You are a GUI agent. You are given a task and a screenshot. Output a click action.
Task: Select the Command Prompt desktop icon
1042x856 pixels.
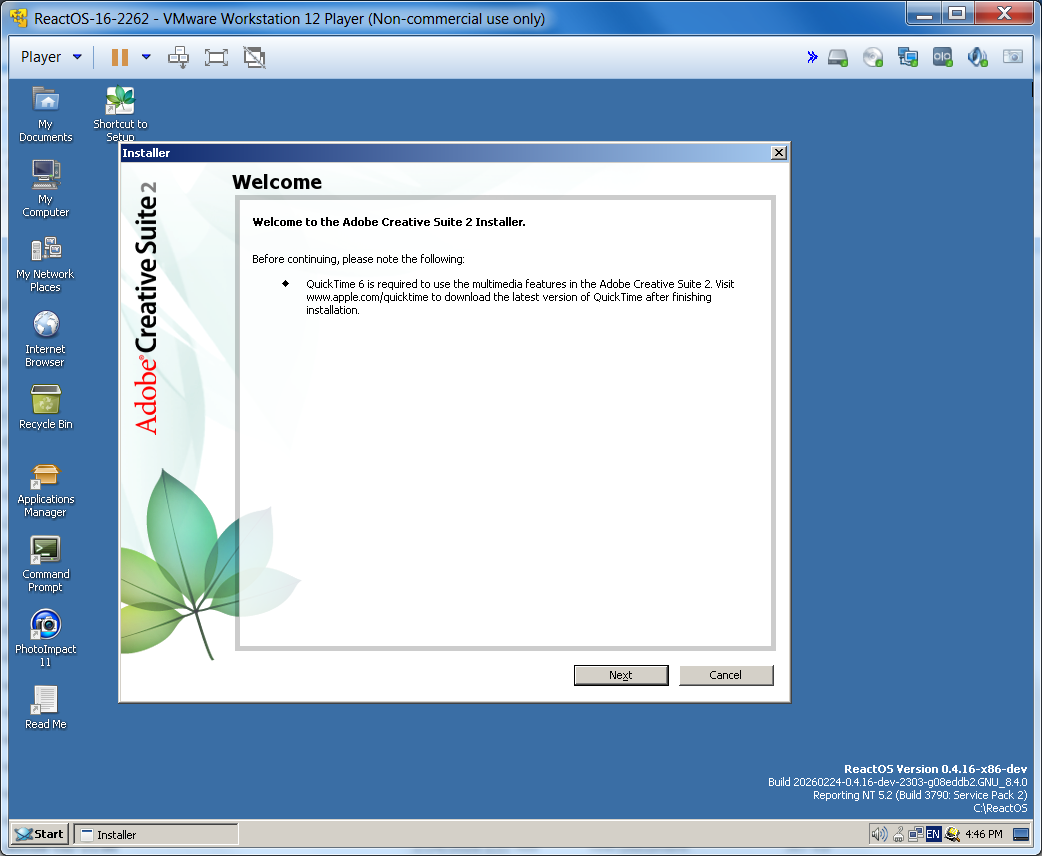pos(45,551)
